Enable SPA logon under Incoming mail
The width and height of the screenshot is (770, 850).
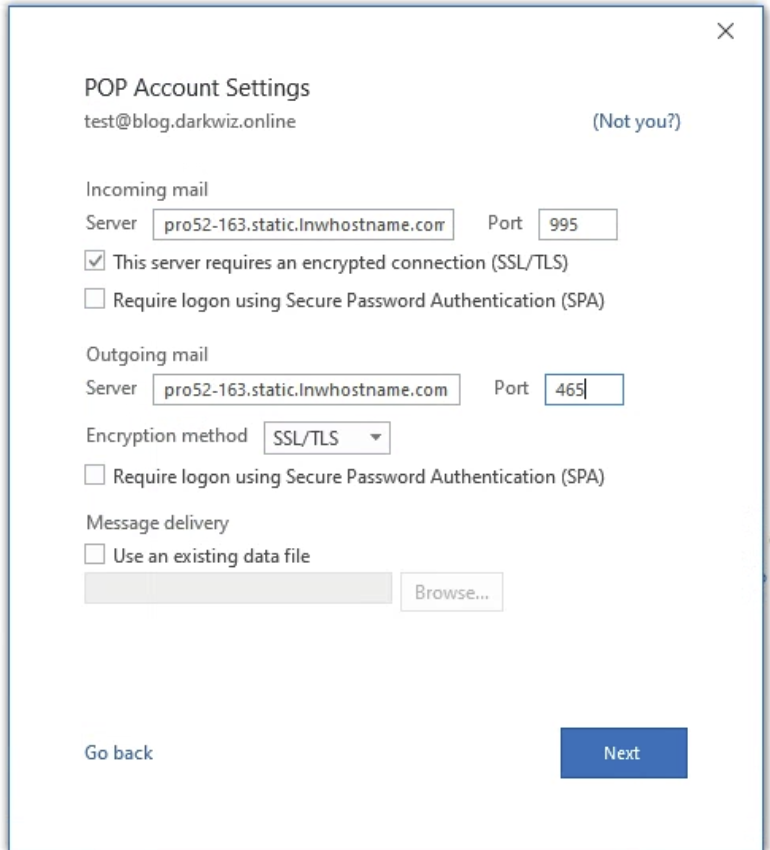tap(95, 299)
